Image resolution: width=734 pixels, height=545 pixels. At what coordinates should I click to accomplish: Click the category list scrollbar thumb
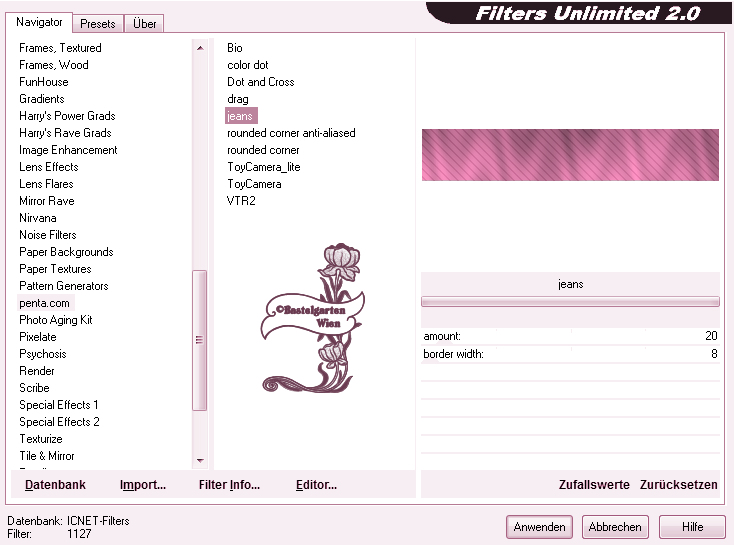[200, 340]
